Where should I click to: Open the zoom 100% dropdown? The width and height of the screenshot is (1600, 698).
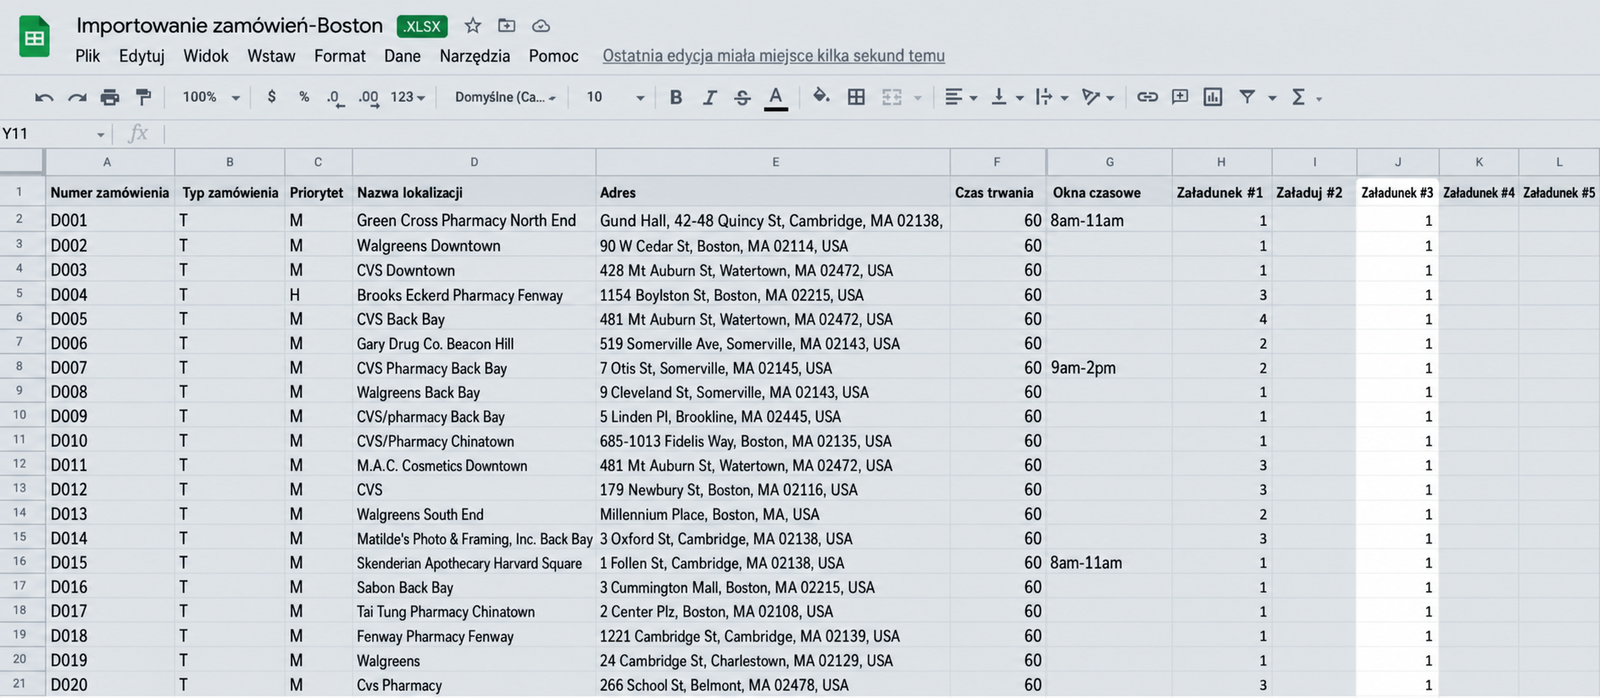click(211, 97)
